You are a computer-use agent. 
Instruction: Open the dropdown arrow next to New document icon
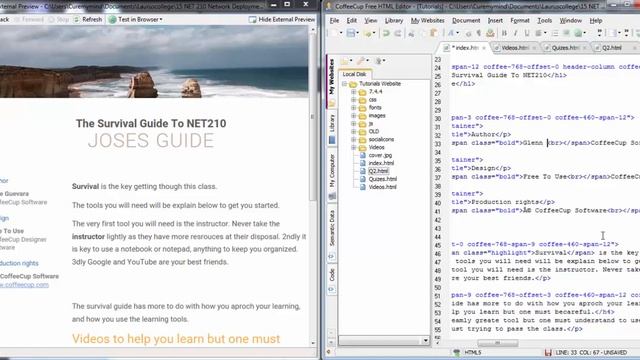[341, 33]
